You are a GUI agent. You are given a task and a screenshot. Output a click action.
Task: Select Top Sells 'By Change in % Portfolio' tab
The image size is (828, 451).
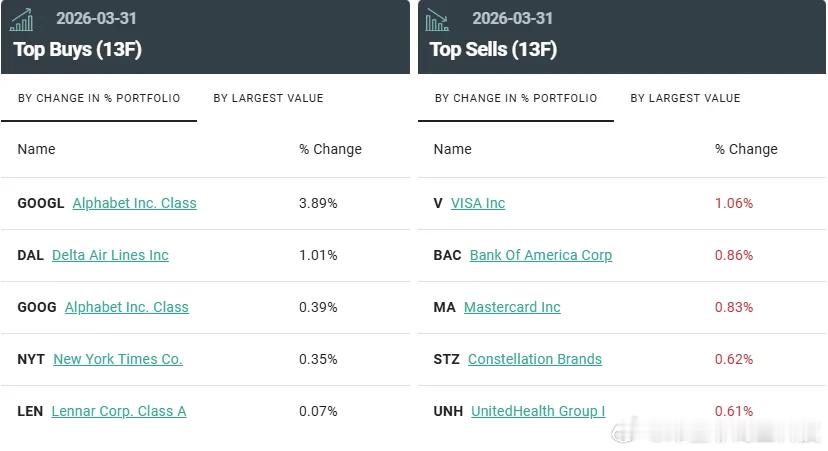pos(516,98)
